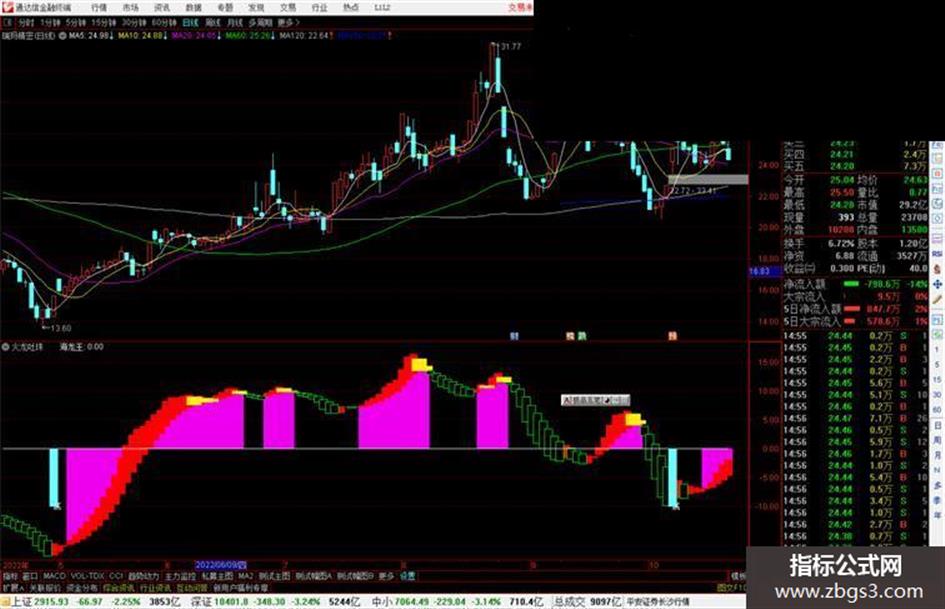Select the 15 minute shortcut in sidebar
Viewport: 945px width, 609px height.
pyautogui.click(x=937, y=380)
